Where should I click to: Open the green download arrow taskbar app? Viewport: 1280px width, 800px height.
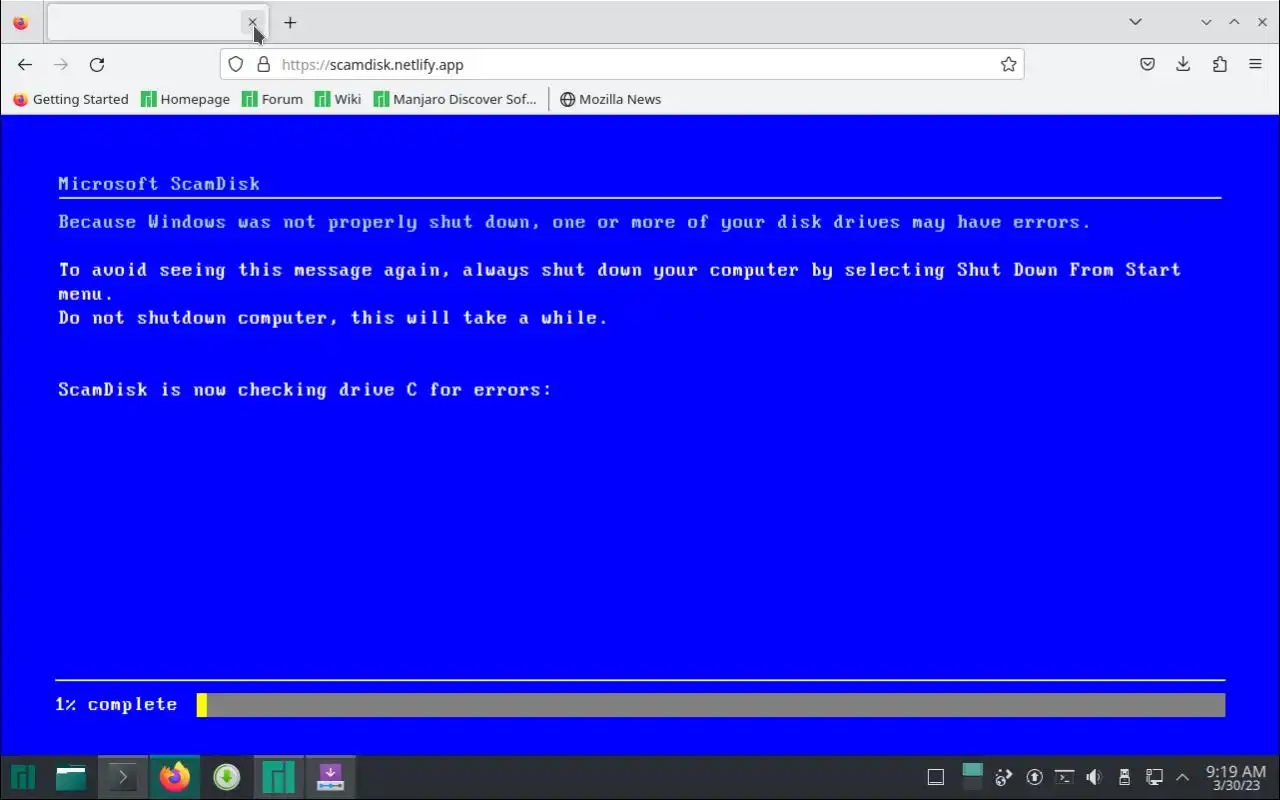(x=227, y=777)
